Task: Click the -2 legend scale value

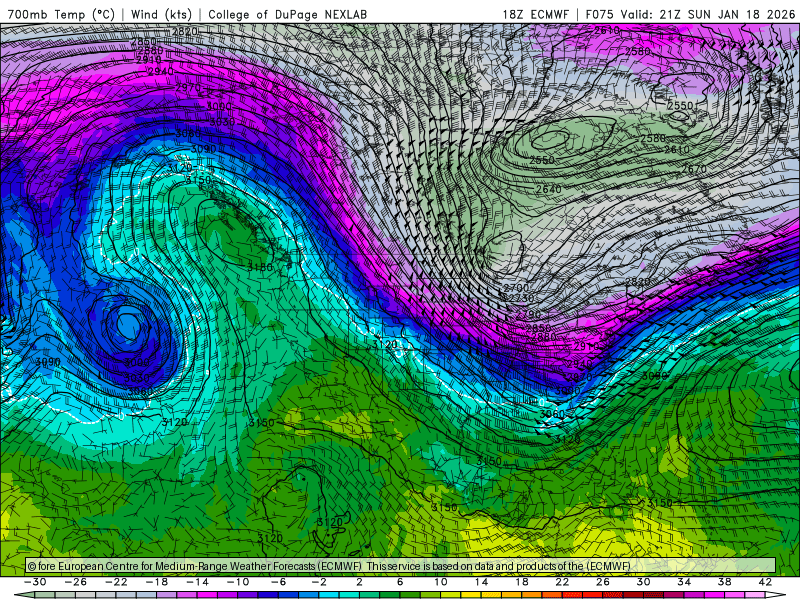Action: click(319, 582)
